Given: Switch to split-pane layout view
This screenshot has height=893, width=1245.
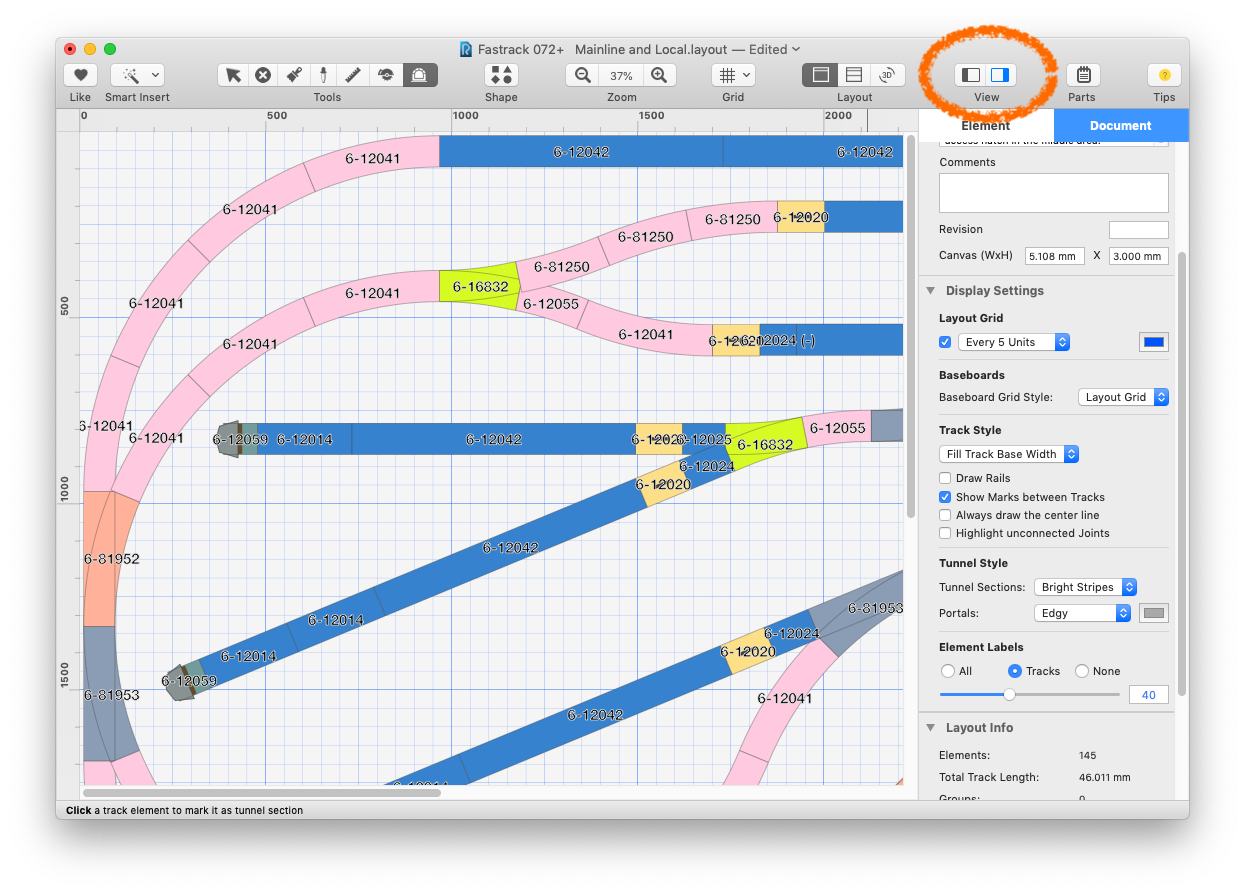Looking at the screenshot, I should coord(854,75).
